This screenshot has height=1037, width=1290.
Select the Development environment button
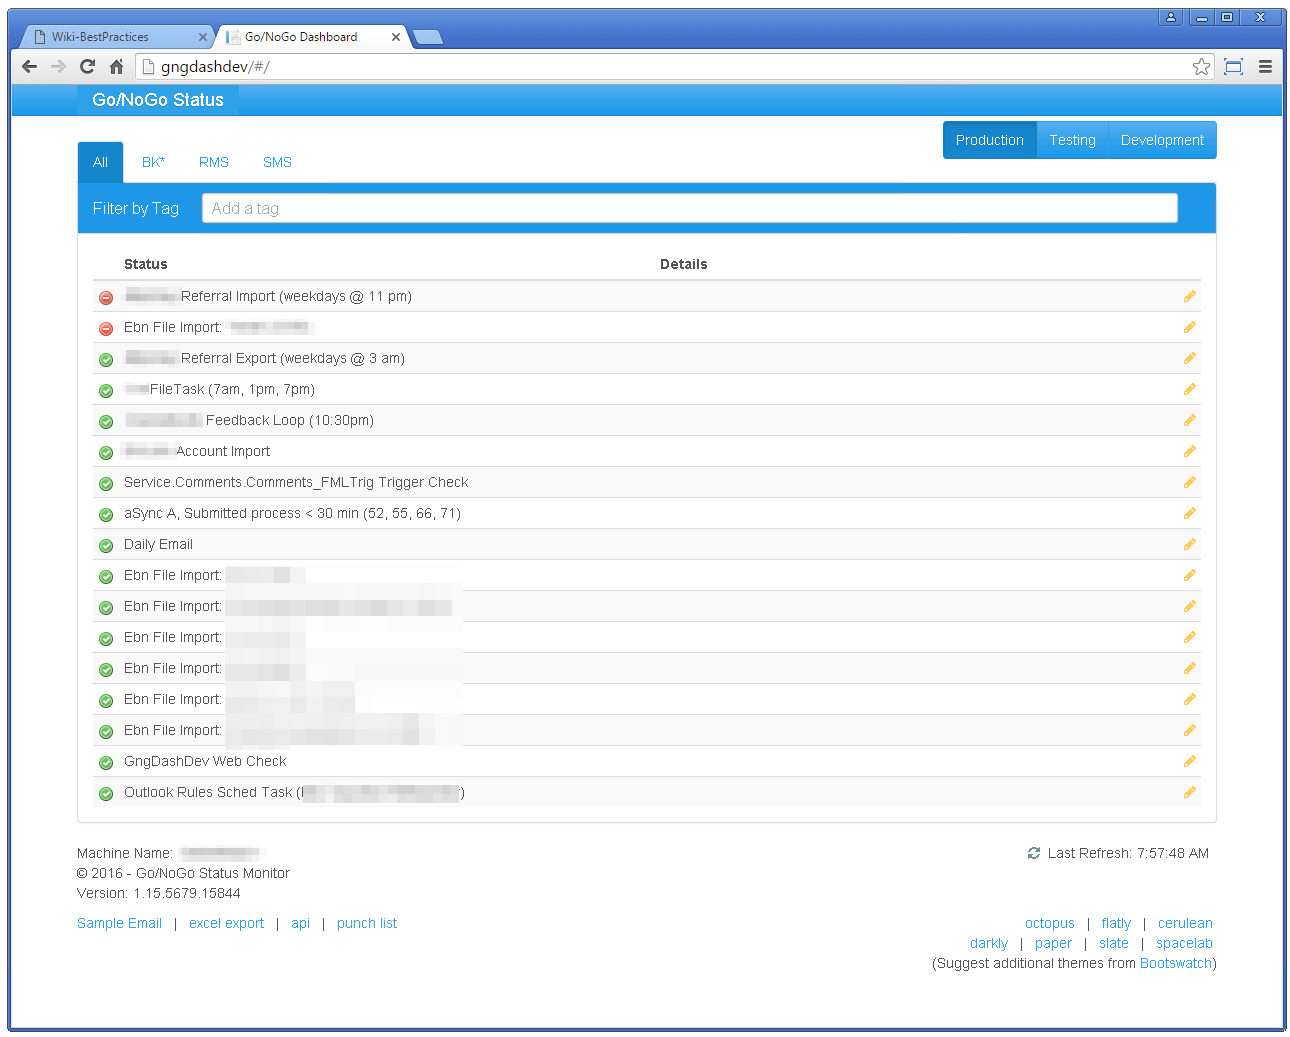click(x=1161, y=140)
